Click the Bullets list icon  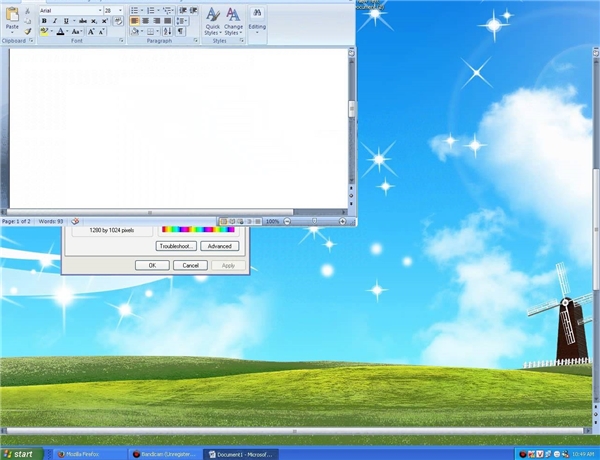coord(134,10)
